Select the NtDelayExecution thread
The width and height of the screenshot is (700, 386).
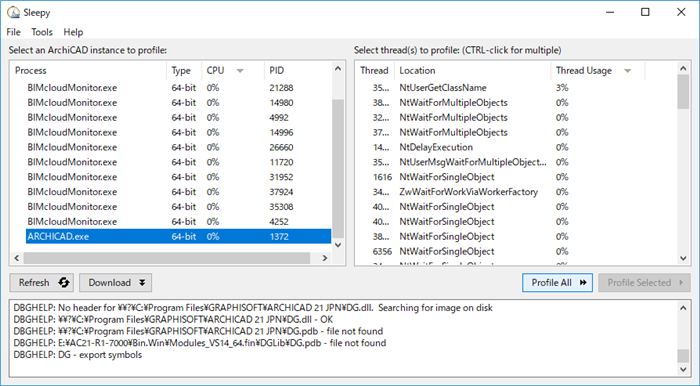point(517,147)
